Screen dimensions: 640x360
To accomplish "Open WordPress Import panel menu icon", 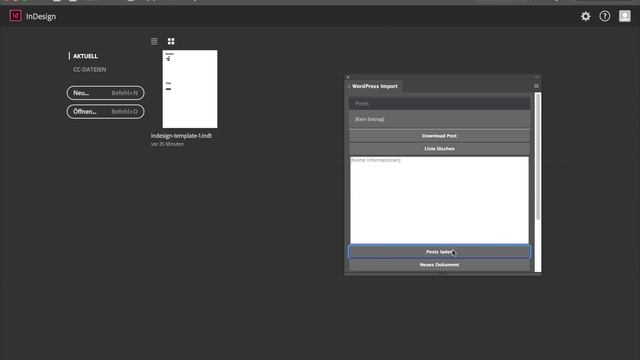I will point(536,86).
